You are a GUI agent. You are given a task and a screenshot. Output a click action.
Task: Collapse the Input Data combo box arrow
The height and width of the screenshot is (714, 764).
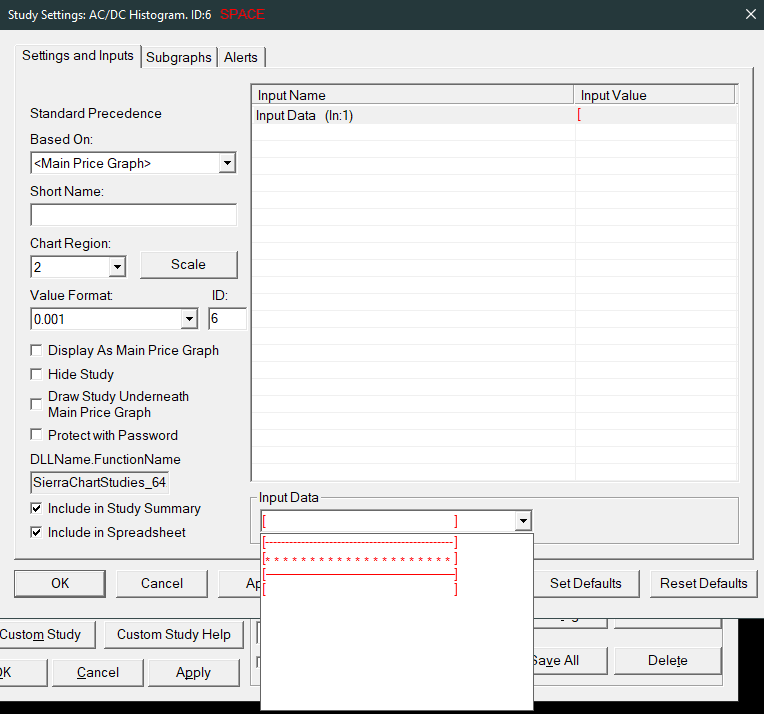click(x=522, y=521)
